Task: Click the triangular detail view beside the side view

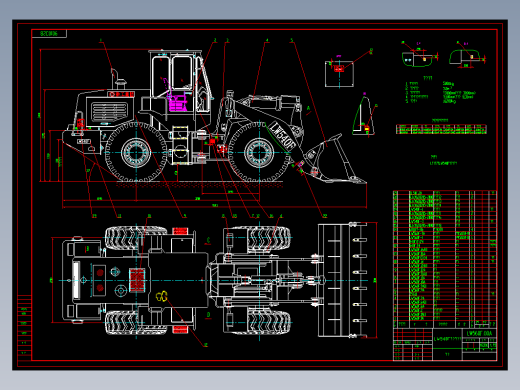Action: (363, 115)
